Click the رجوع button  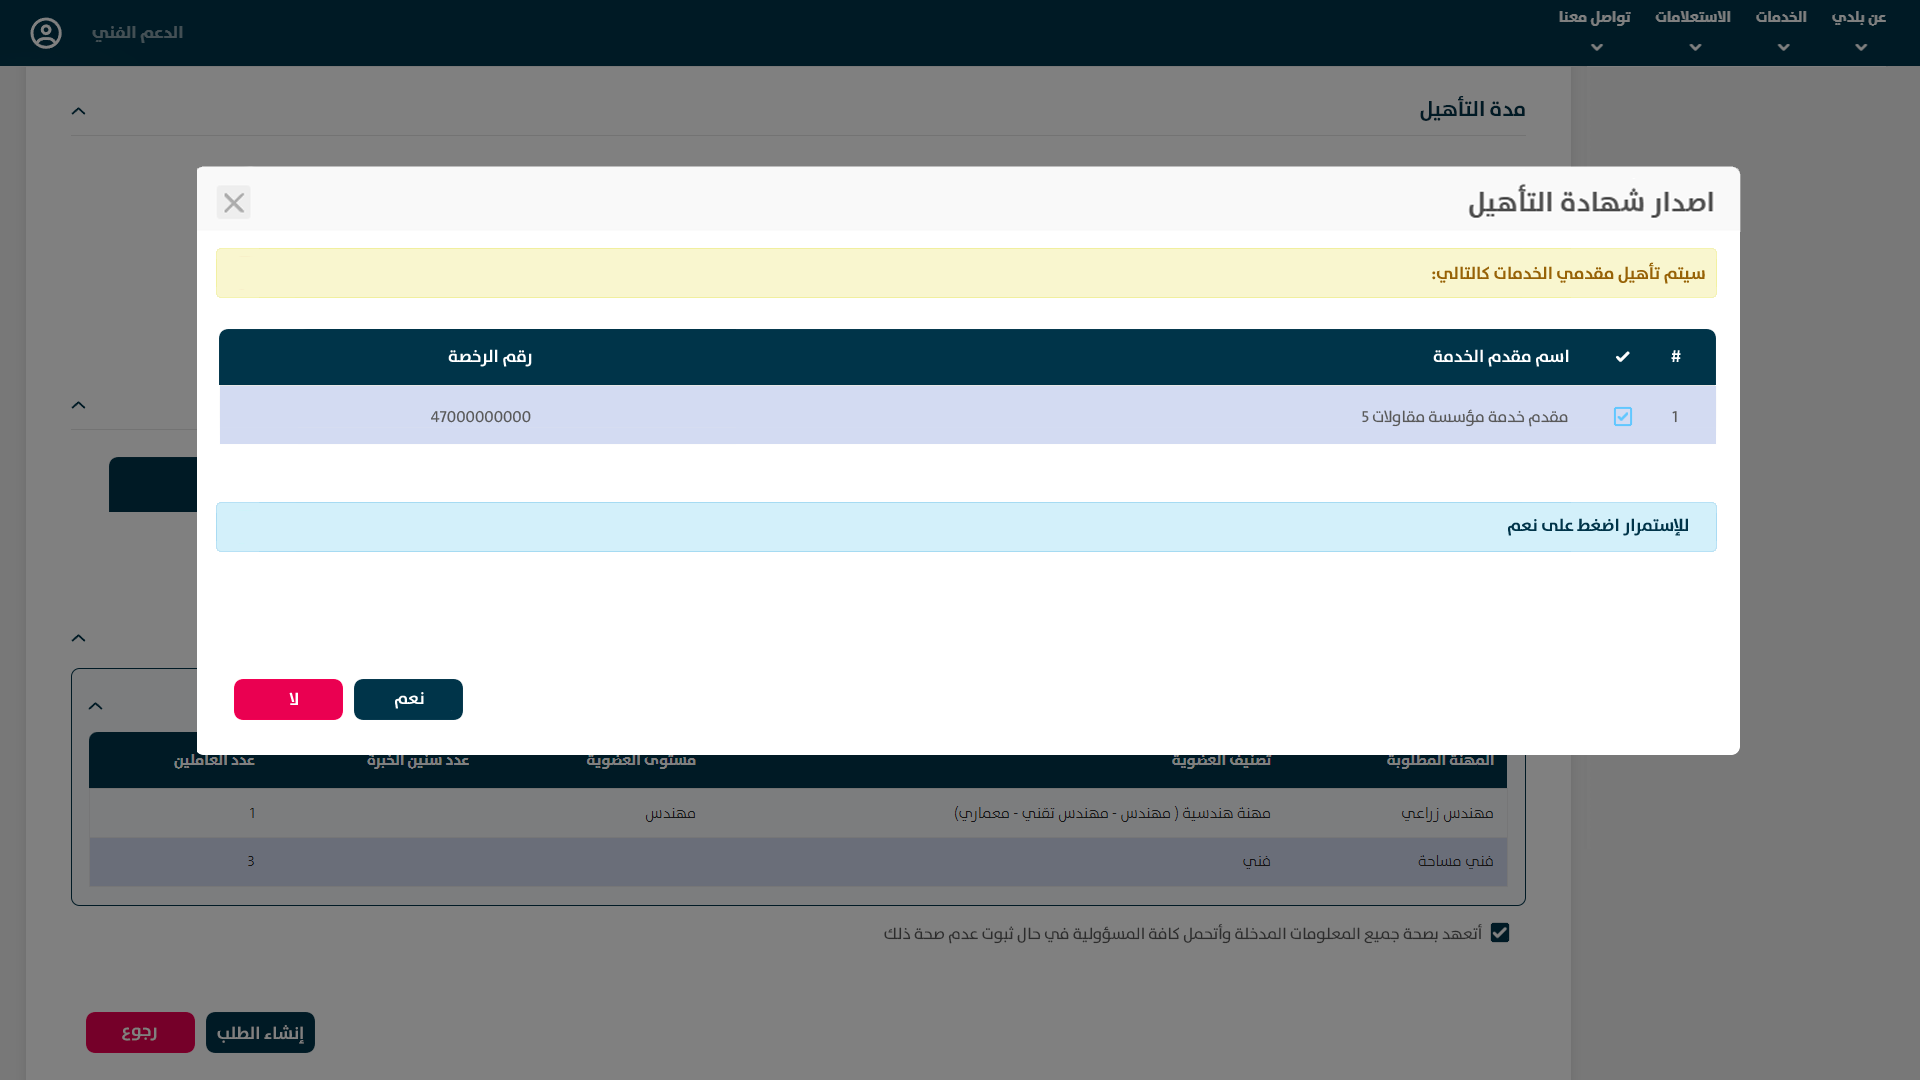click(x=140, y=1032)
